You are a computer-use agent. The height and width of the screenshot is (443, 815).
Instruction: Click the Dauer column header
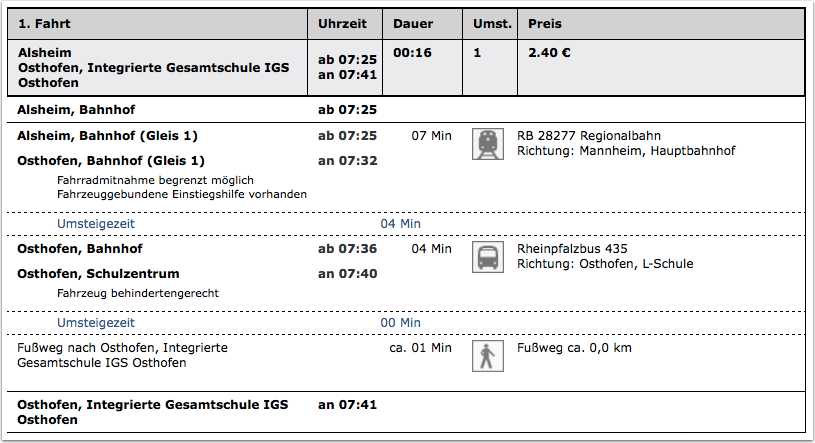(x=423, y=24)
